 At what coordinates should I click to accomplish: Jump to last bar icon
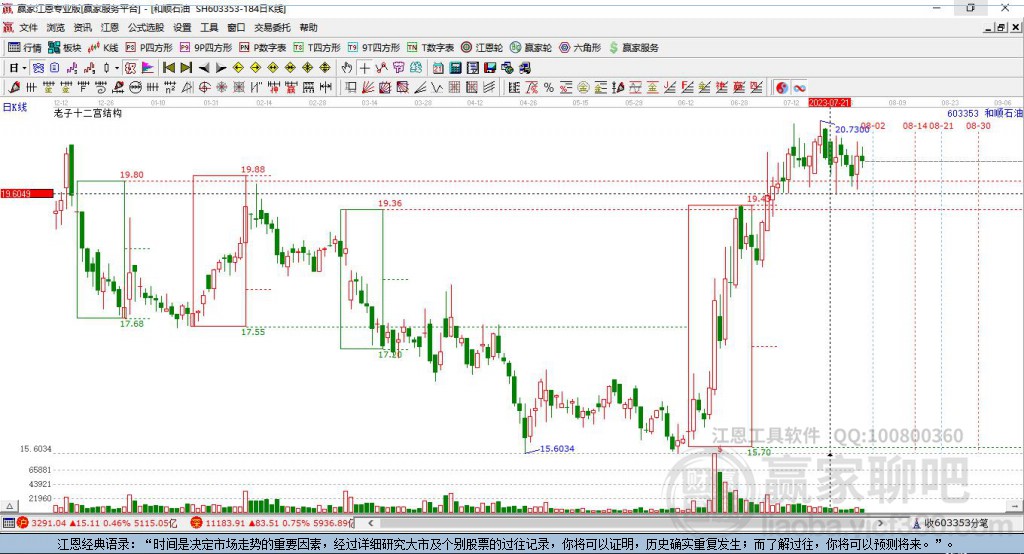[186, 68]
